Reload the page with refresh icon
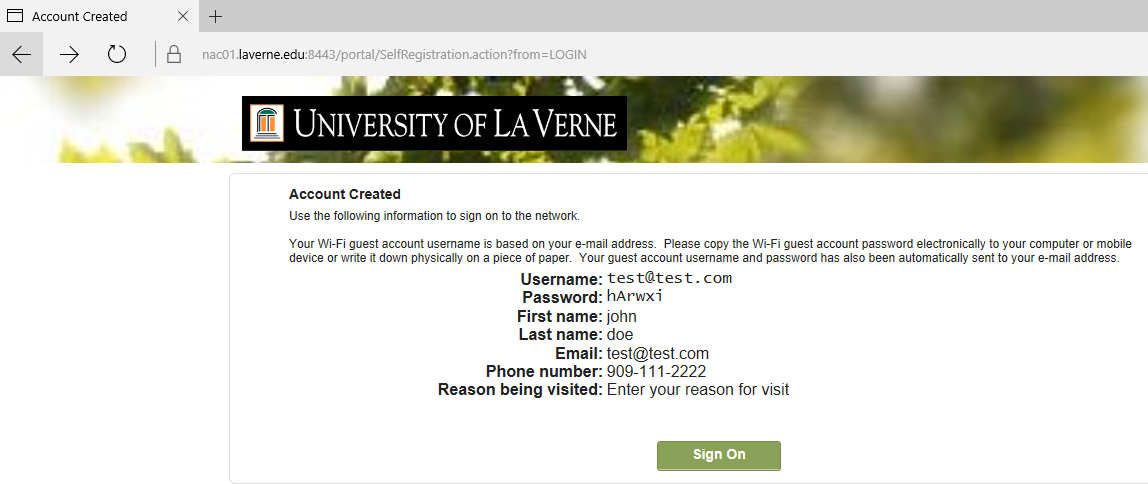This screenshot has width=1148, height=484. coord(117,54)
